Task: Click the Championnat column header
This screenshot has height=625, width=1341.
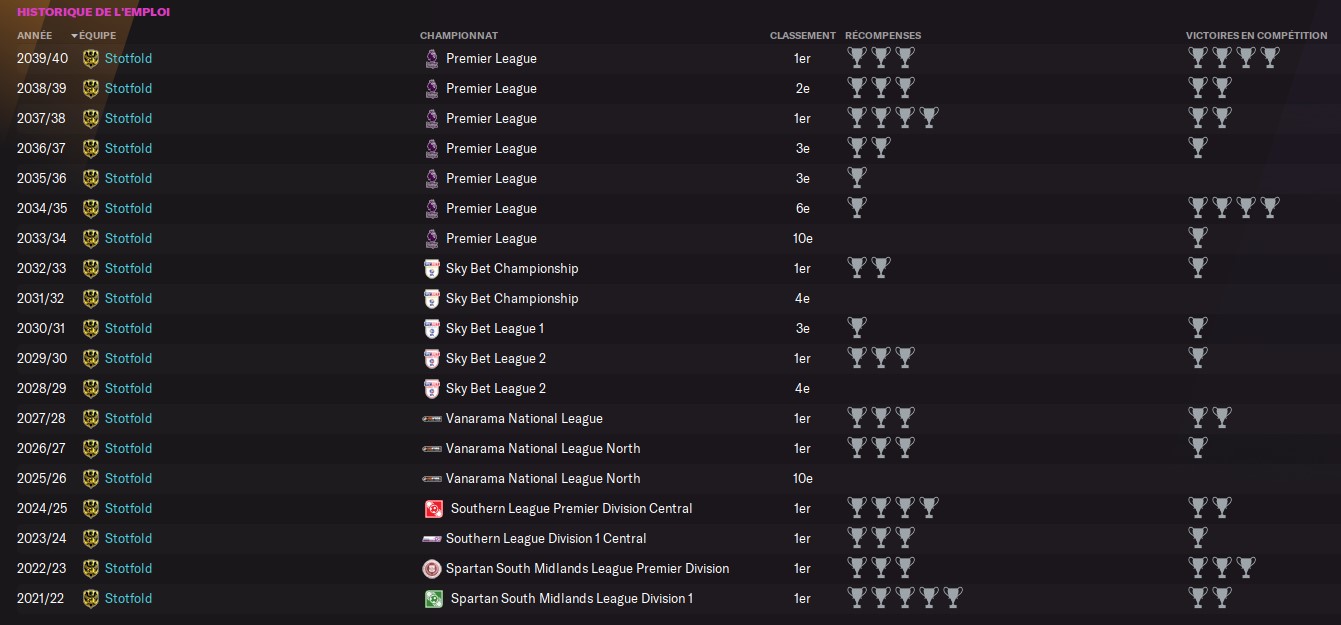Action: [459, 35]
